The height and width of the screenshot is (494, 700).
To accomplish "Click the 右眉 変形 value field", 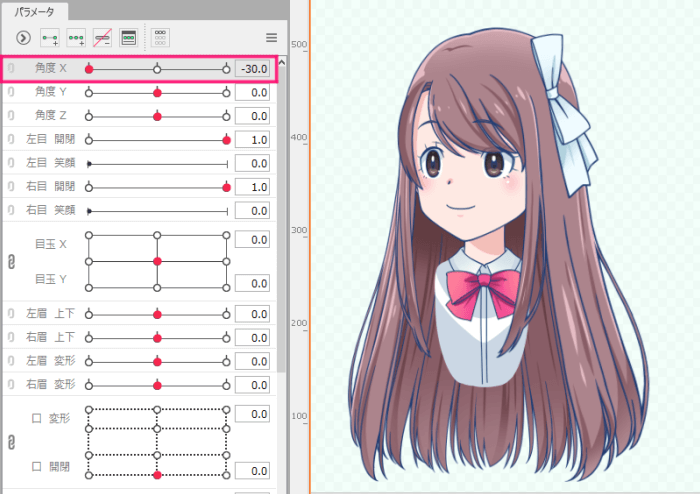I will [253, 386].
